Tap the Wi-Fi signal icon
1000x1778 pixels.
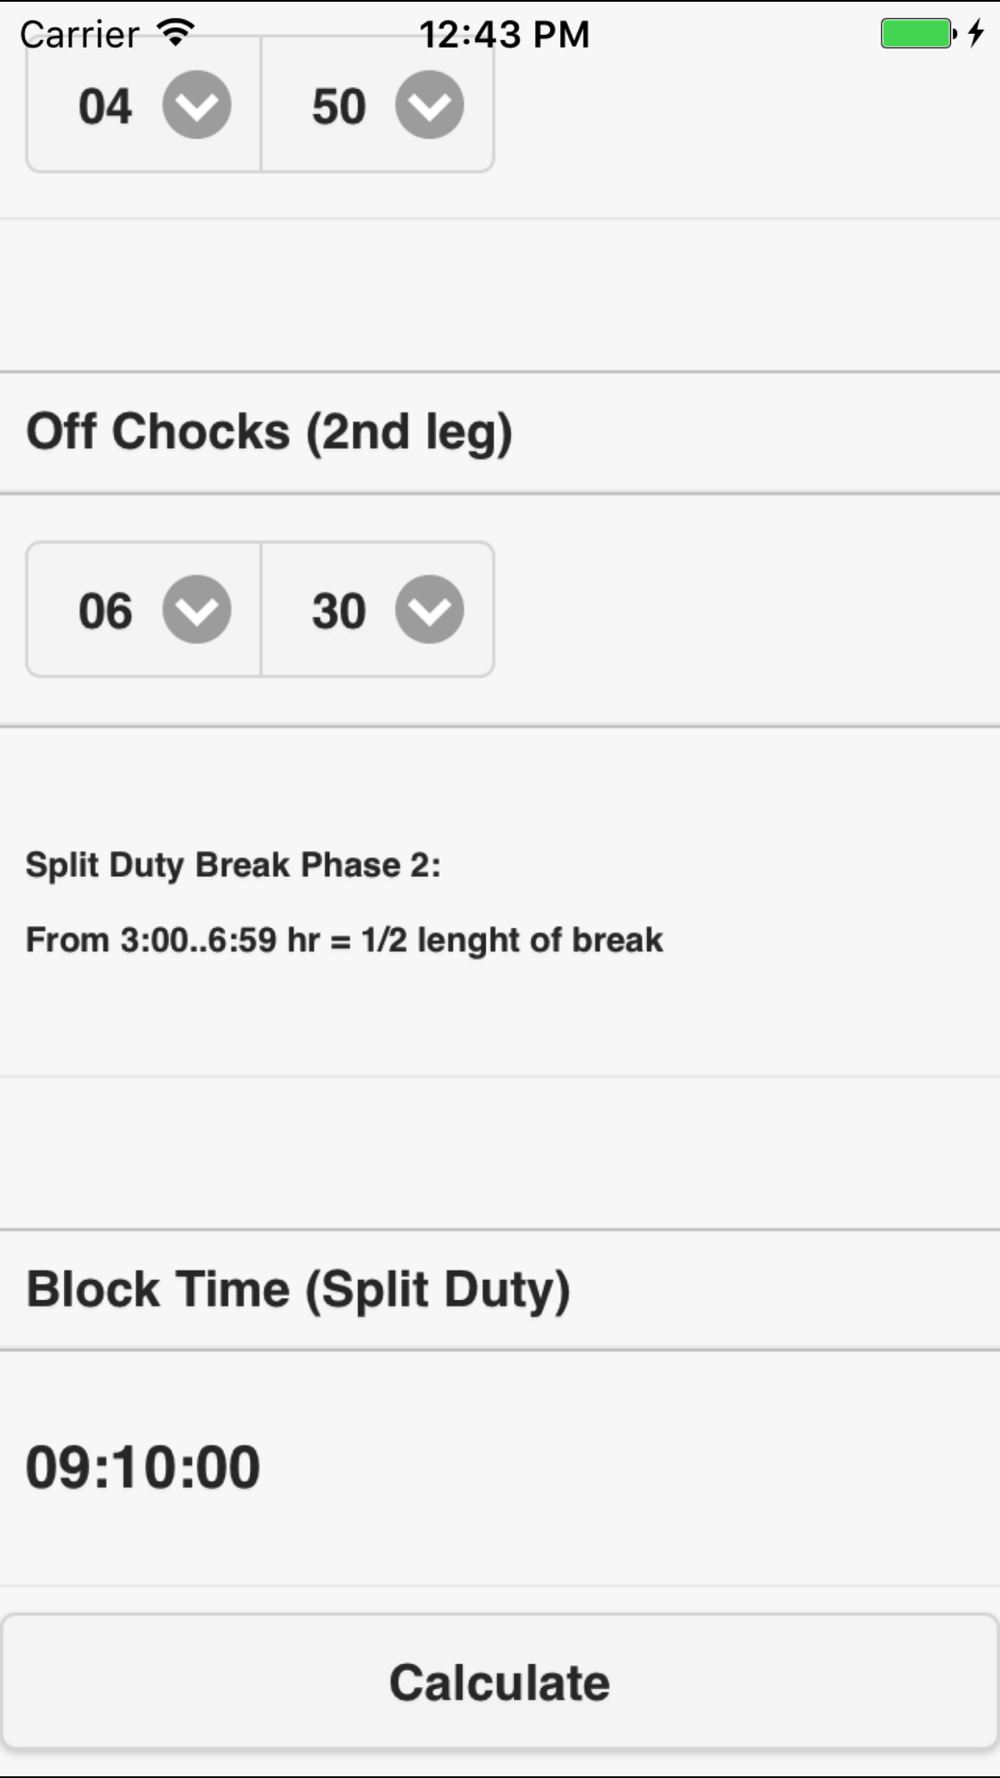point(176,33)
